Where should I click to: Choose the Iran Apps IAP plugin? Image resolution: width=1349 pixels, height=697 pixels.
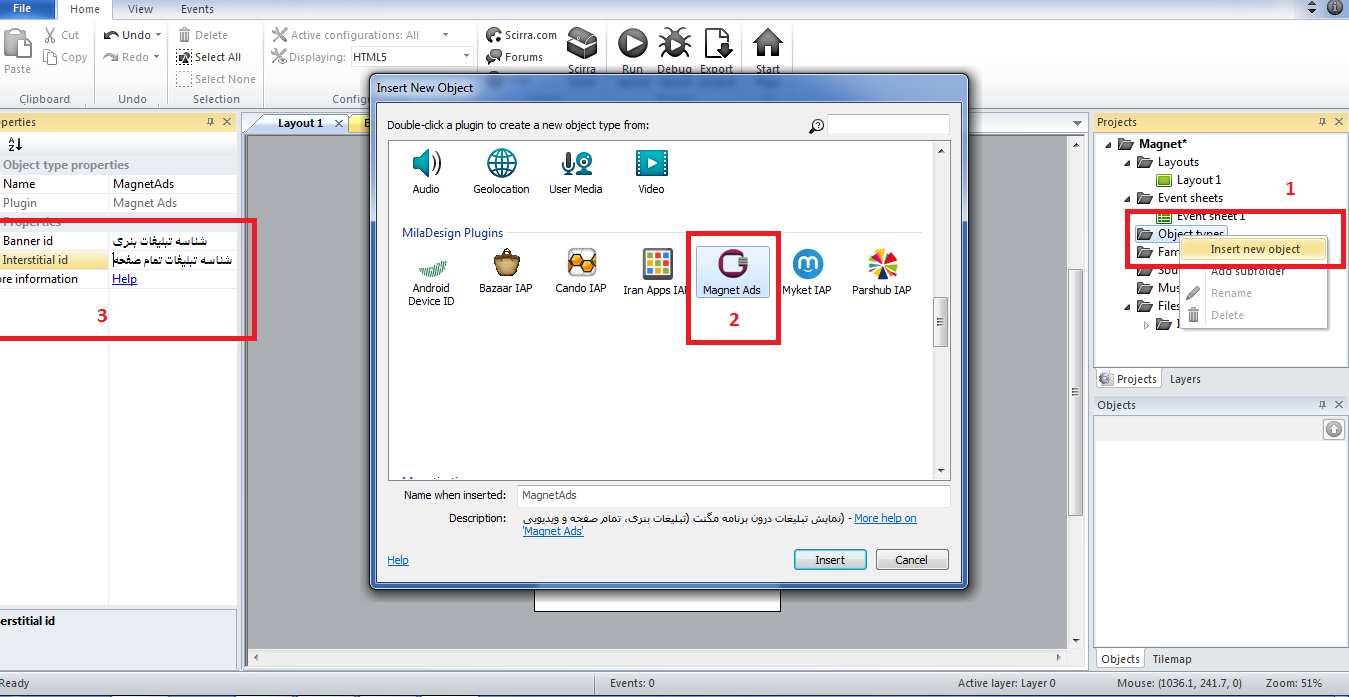657,271
